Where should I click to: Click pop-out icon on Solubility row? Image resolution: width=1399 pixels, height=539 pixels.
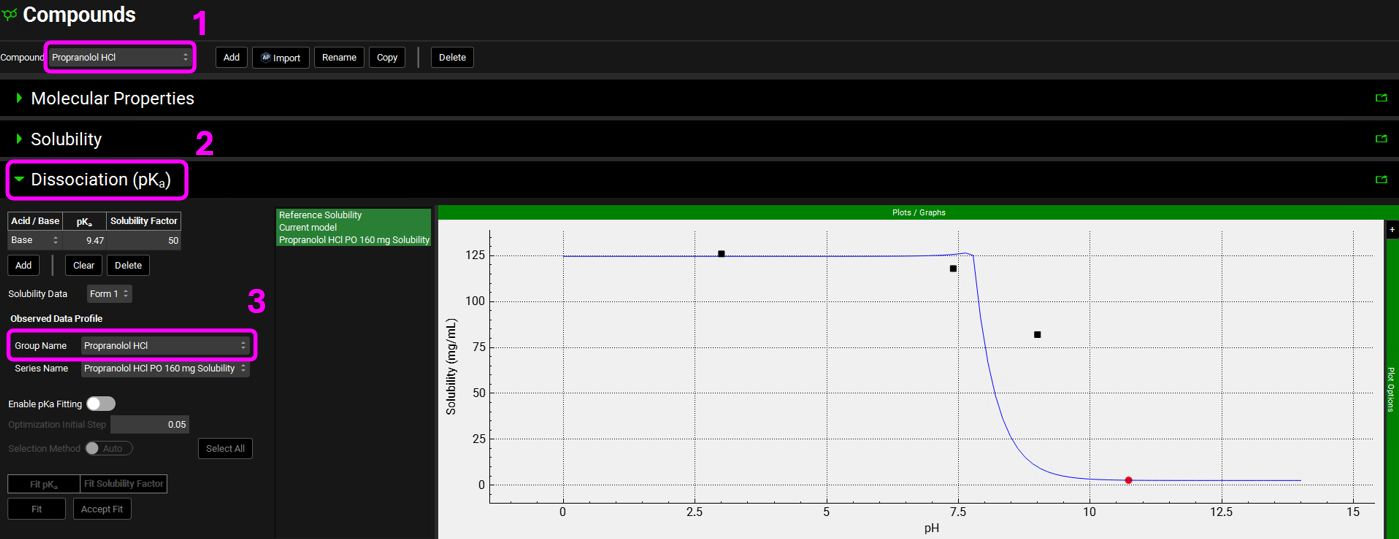point(1381,139)
